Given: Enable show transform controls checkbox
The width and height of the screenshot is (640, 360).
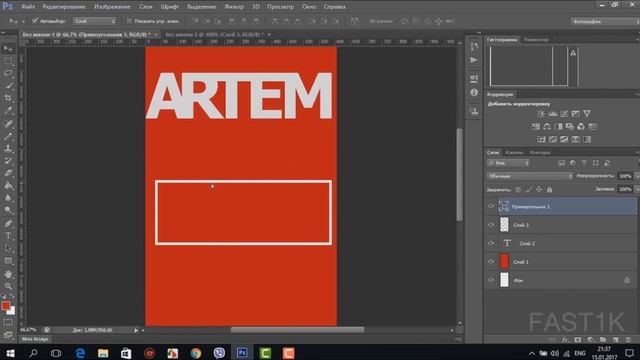Looking at the screenshot, I should 129,21.
